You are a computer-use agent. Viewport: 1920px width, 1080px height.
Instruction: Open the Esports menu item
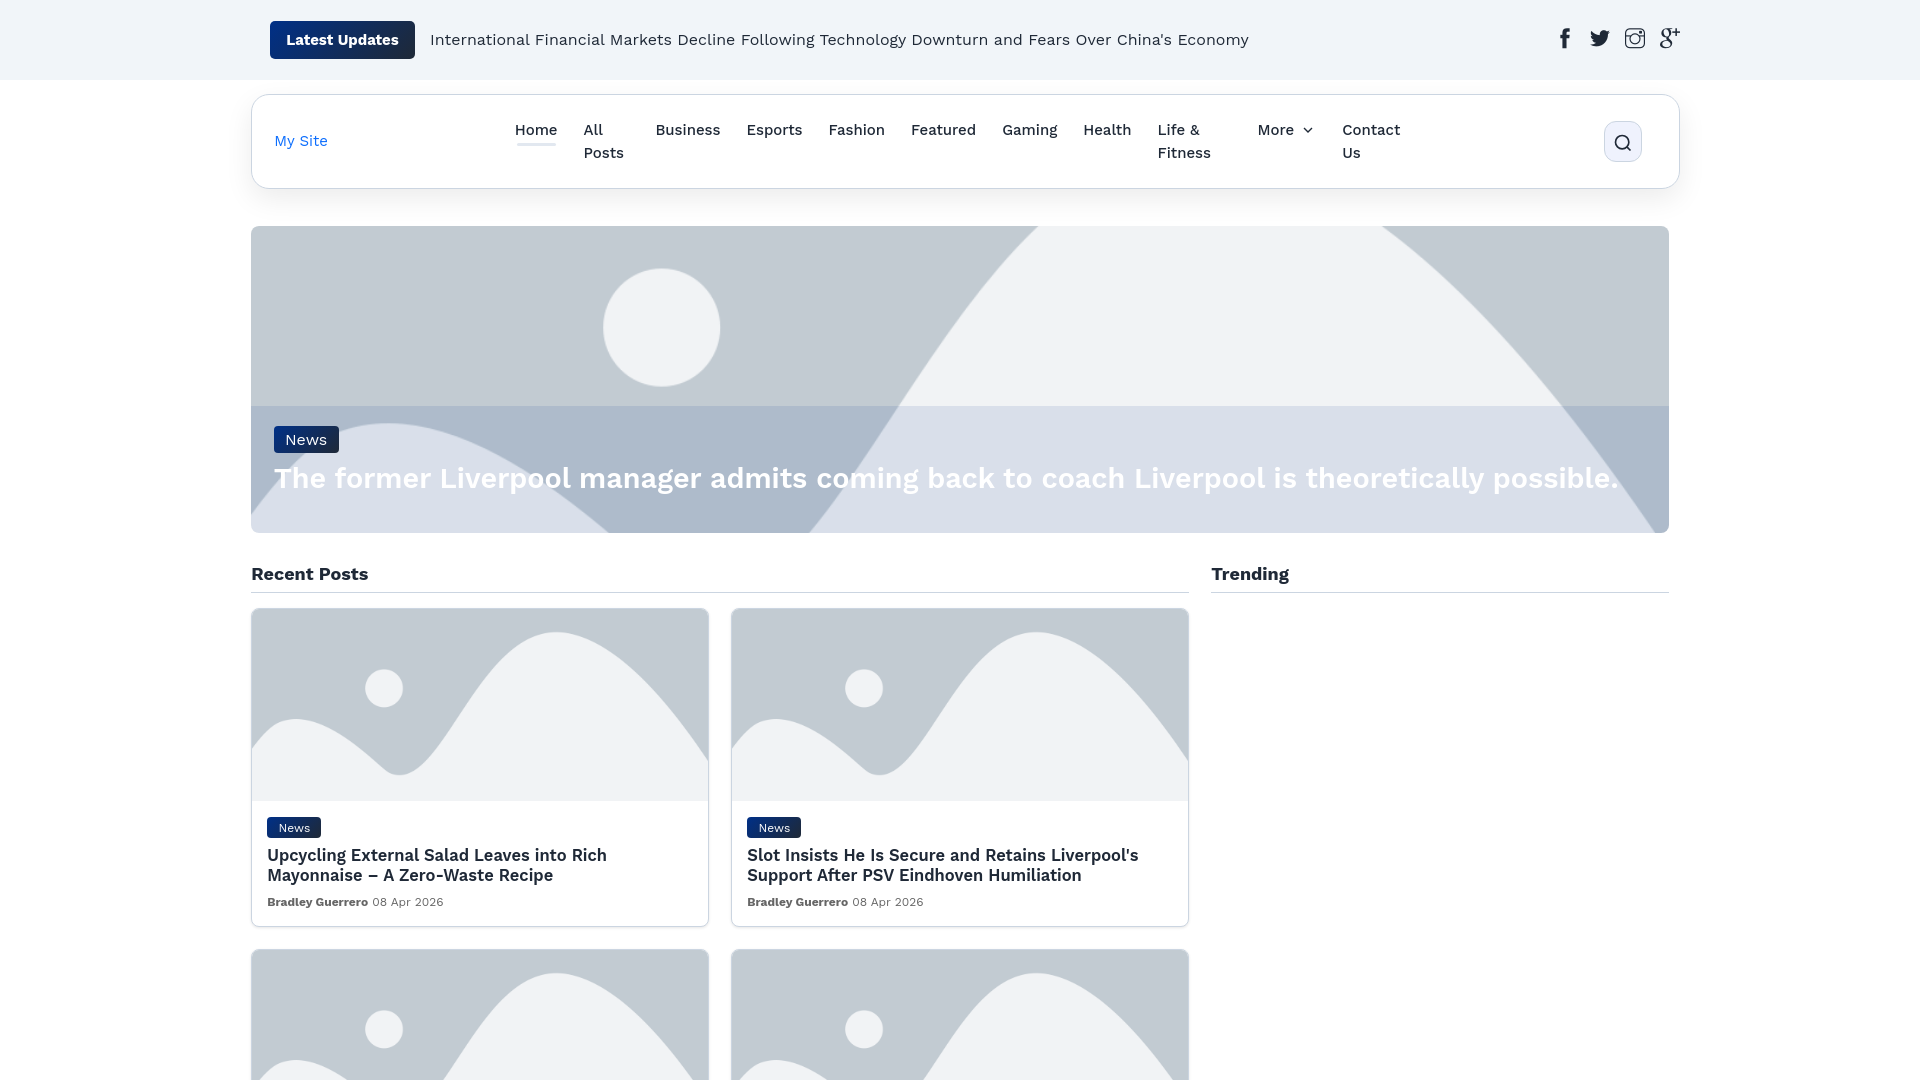point(774,131)
